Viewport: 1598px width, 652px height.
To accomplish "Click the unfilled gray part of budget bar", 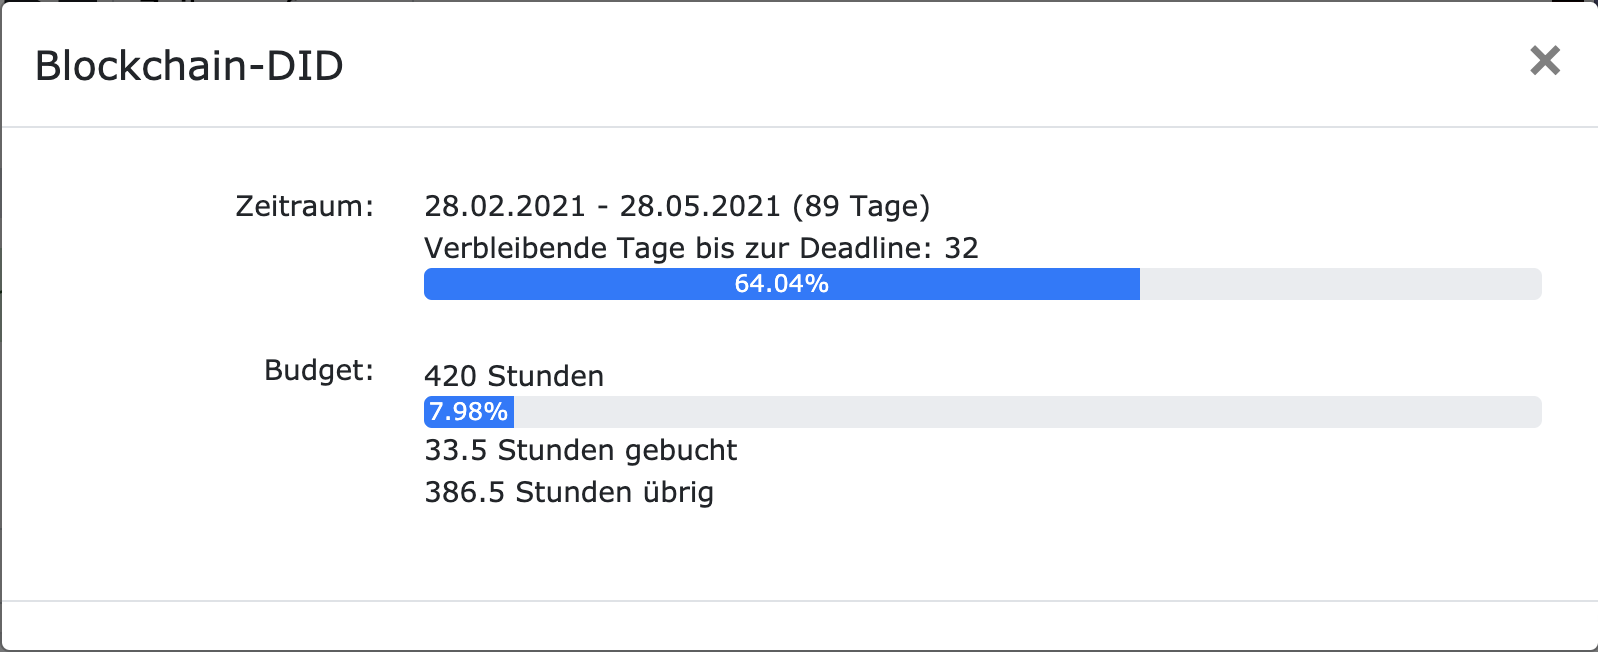I will tap(1020, 412).
